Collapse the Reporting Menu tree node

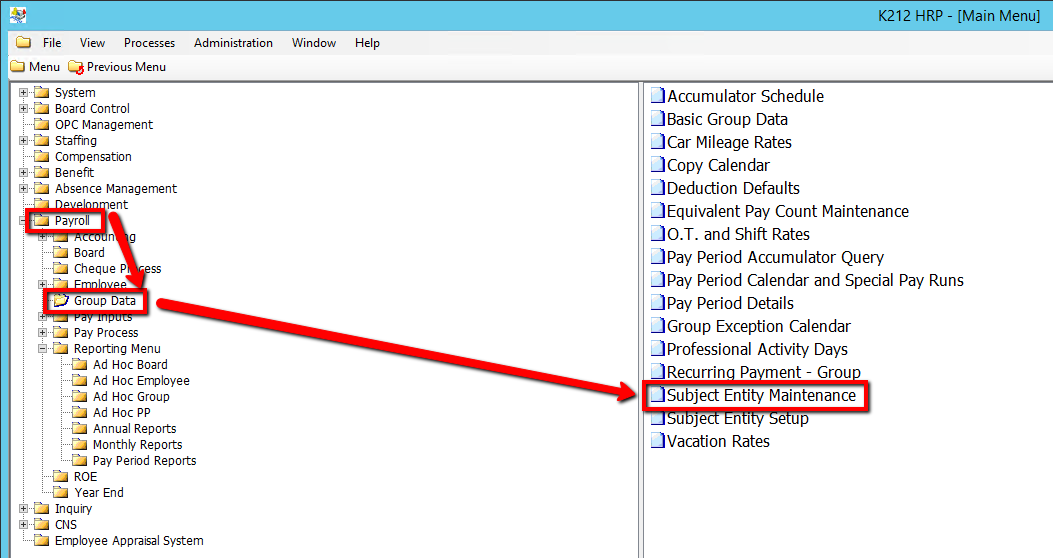[43, 349]
